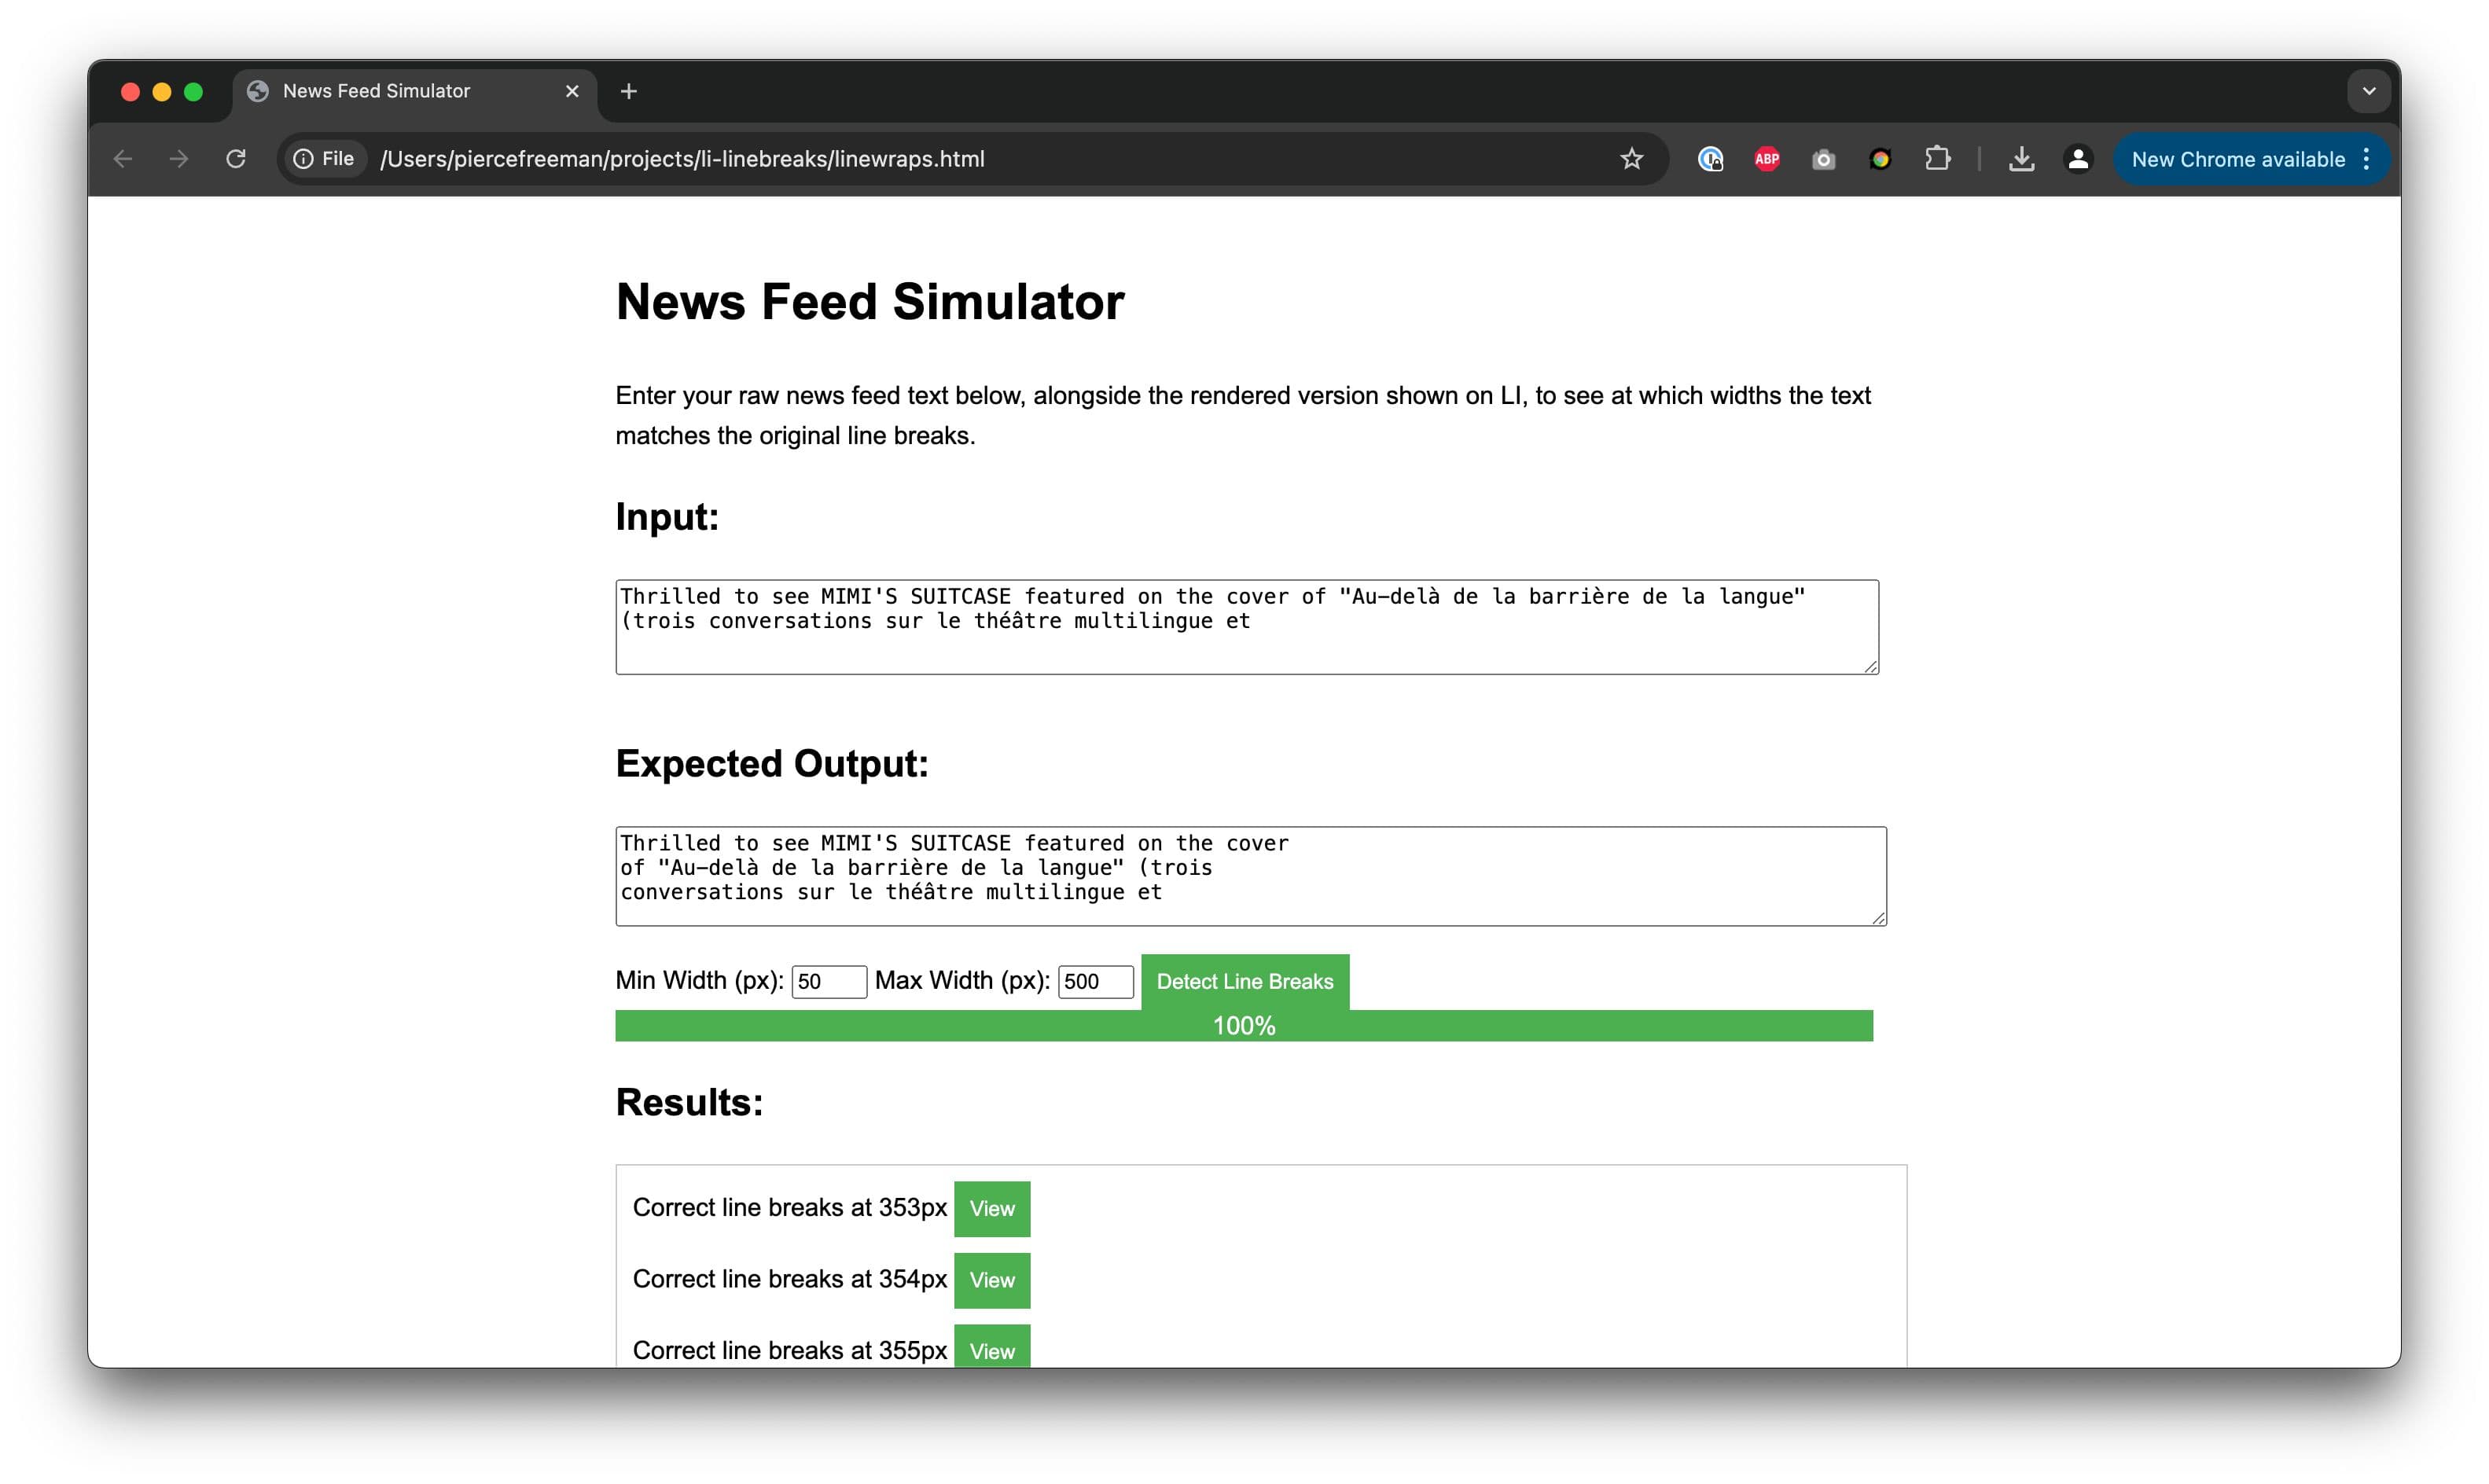
Task: Click into the Expected Output text area
Action: point(1250,875)
